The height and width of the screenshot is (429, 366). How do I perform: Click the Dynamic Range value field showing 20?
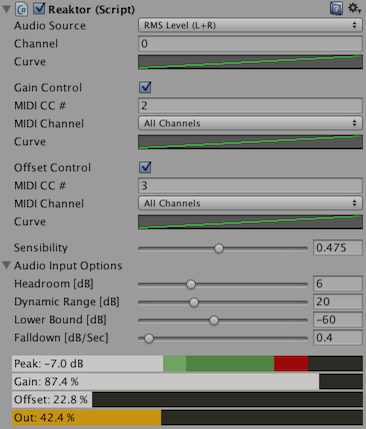338,302
